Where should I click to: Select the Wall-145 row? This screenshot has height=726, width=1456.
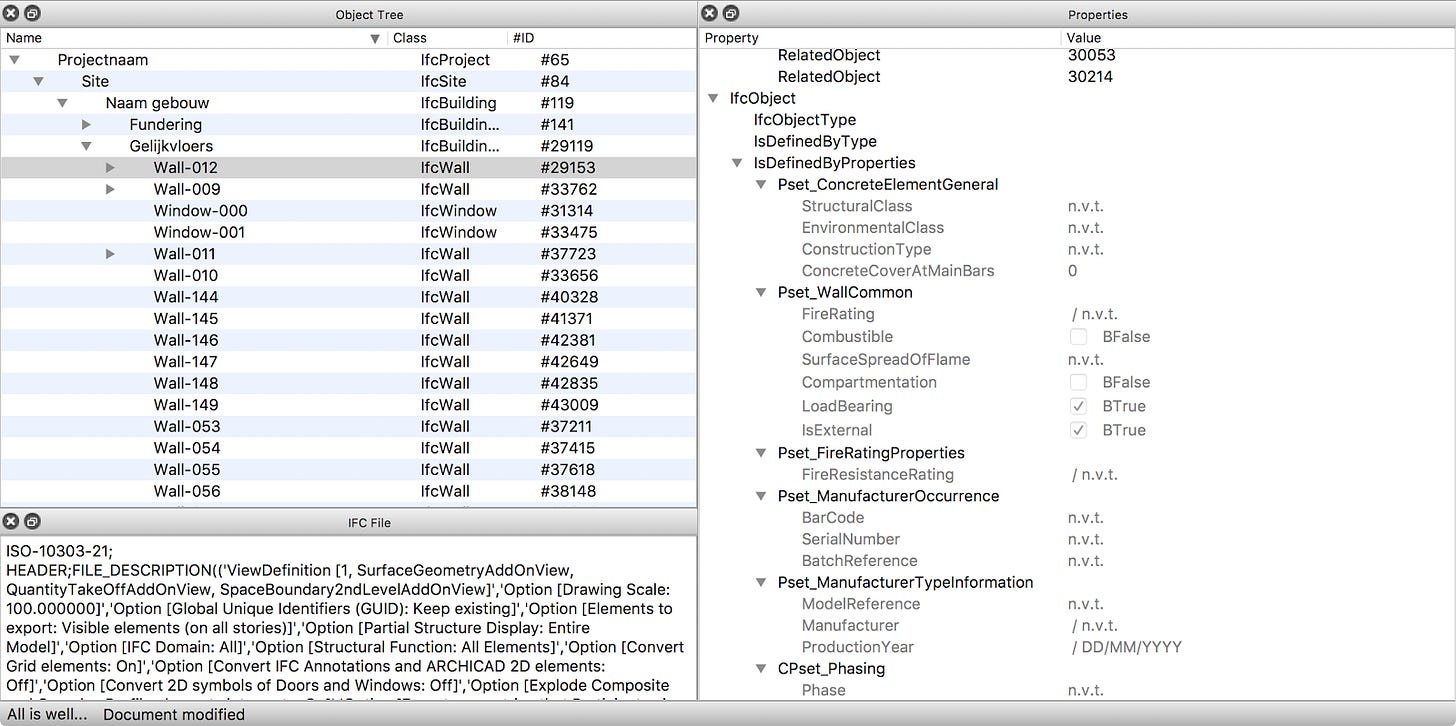348,318
